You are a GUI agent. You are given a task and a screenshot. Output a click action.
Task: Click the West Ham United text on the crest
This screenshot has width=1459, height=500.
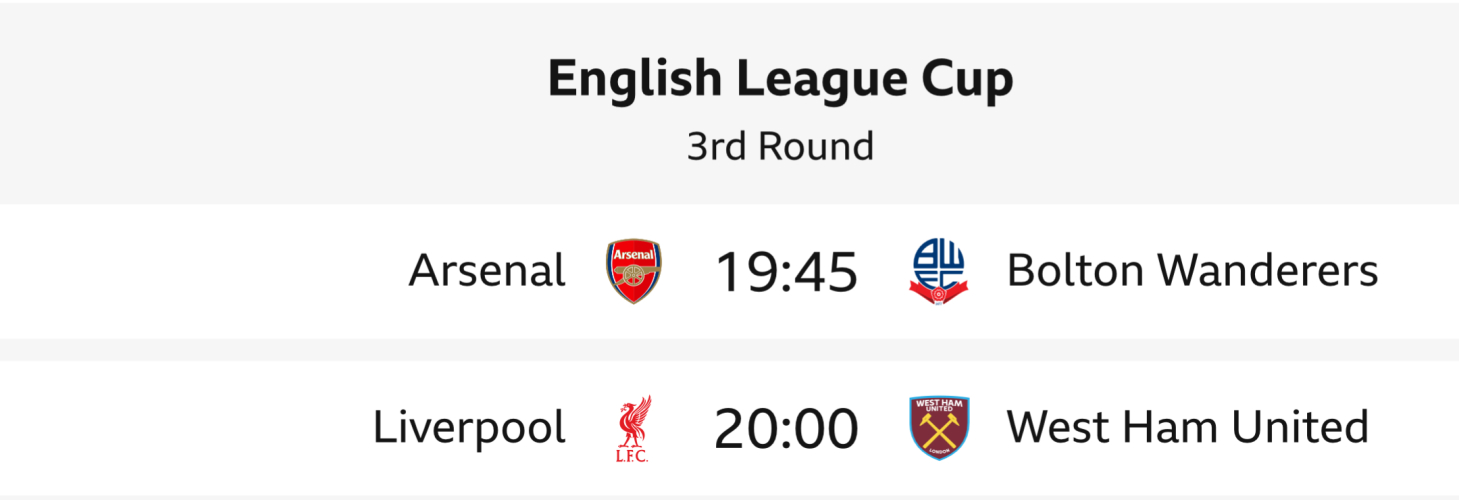(x=939, y=407)
